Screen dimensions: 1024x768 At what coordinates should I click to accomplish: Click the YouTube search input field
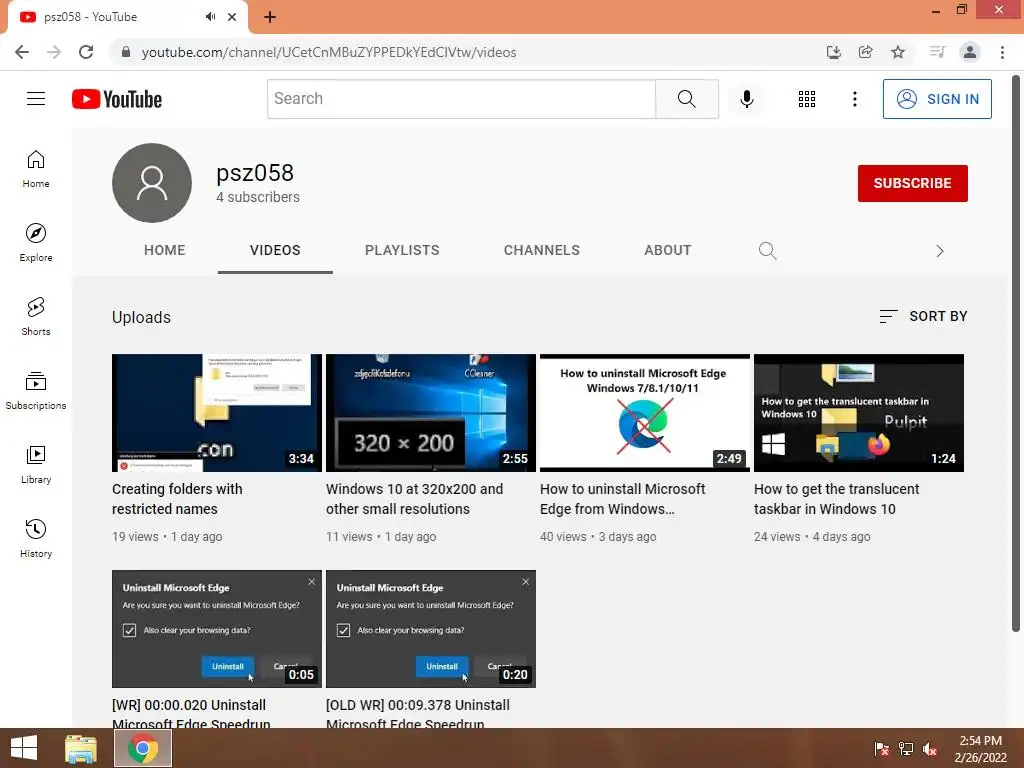coord(461,99)
